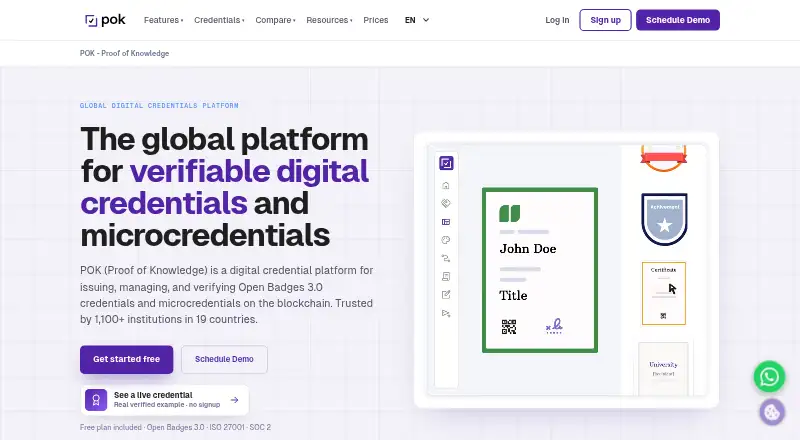Select the path/workflow icon in mockup sidebar

click(446, 258)
